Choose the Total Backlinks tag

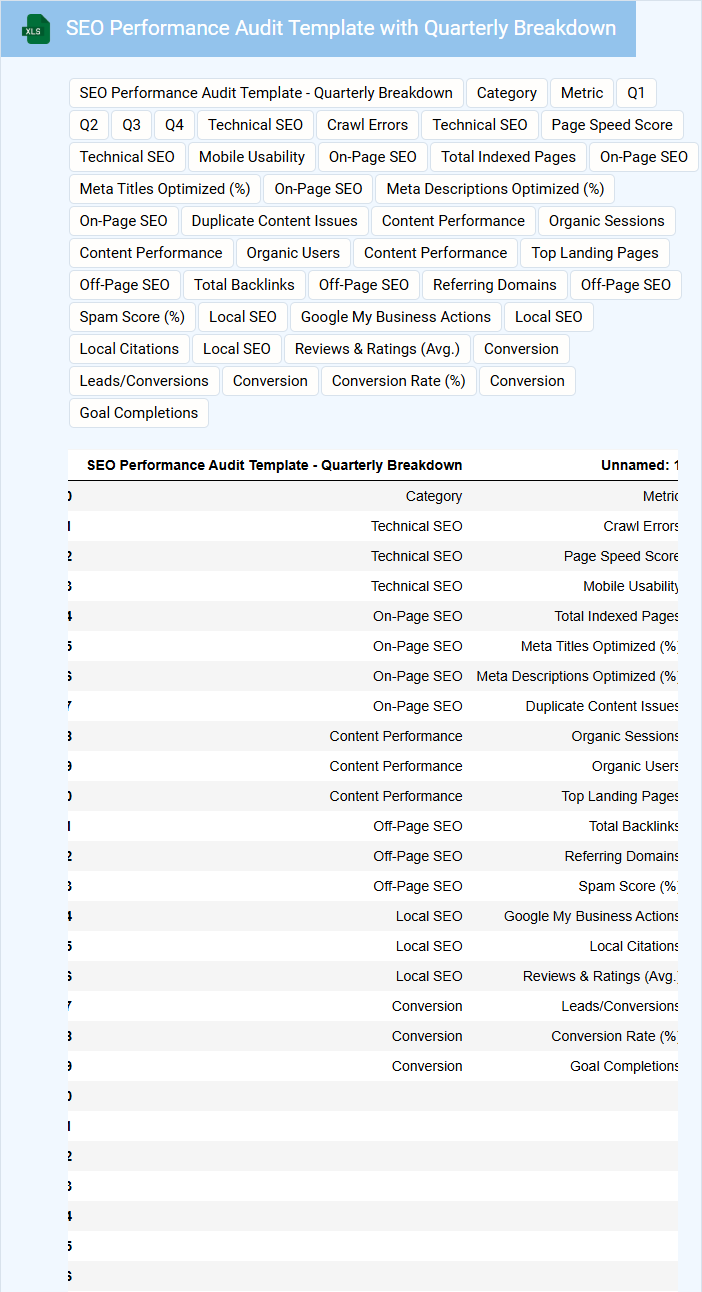click(244, 285)
